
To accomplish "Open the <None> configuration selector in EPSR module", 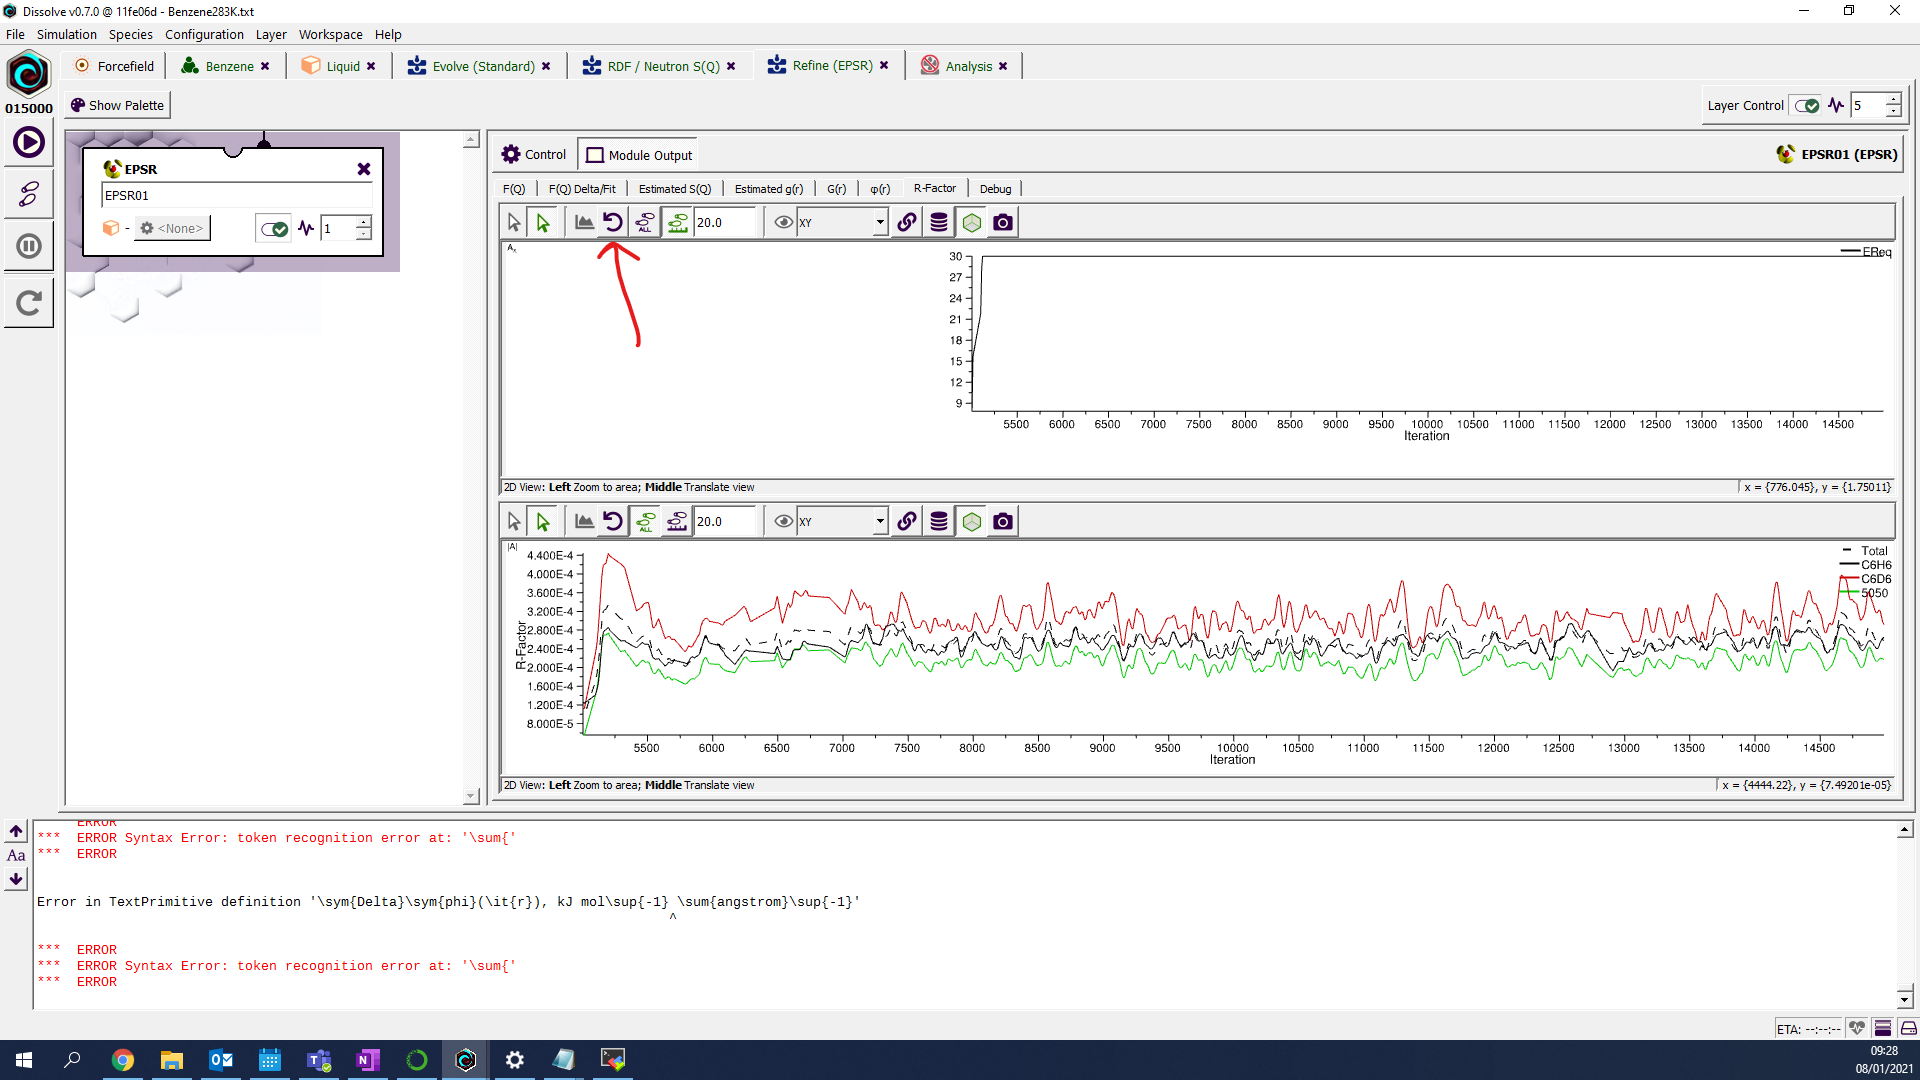I will 171,228.
